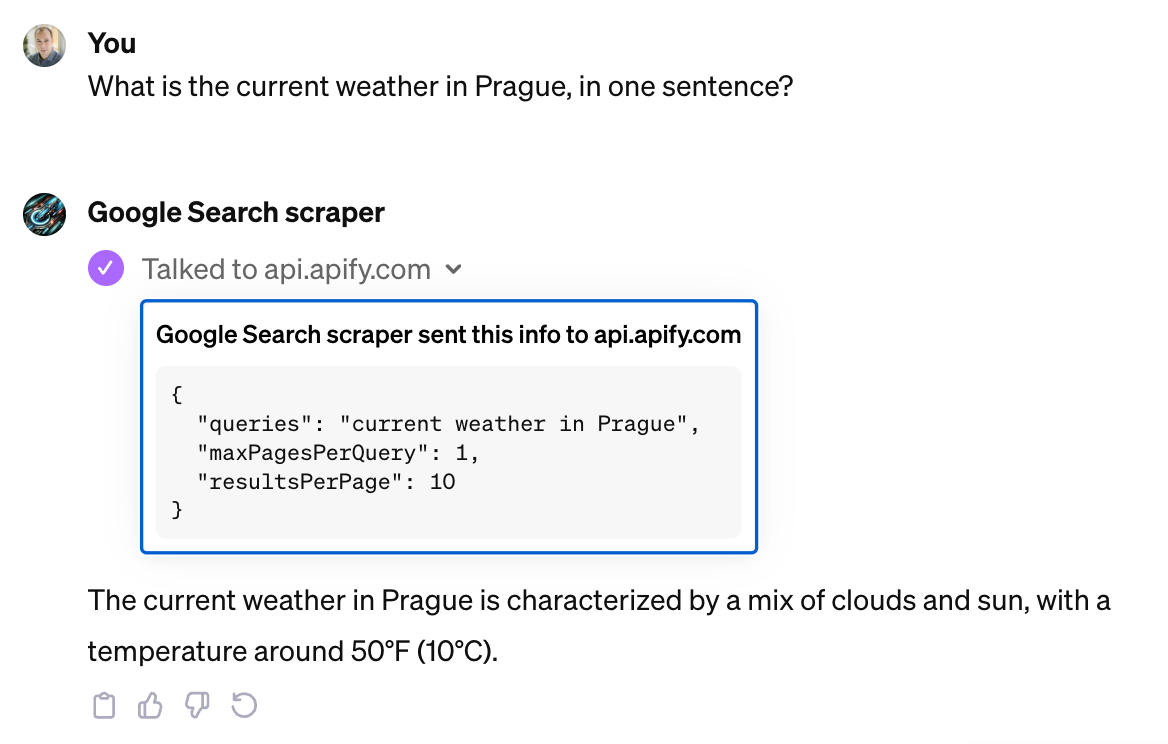1168x744 pixels.
Task: Click the "You" sender name
Action: [x=112, y=43]
